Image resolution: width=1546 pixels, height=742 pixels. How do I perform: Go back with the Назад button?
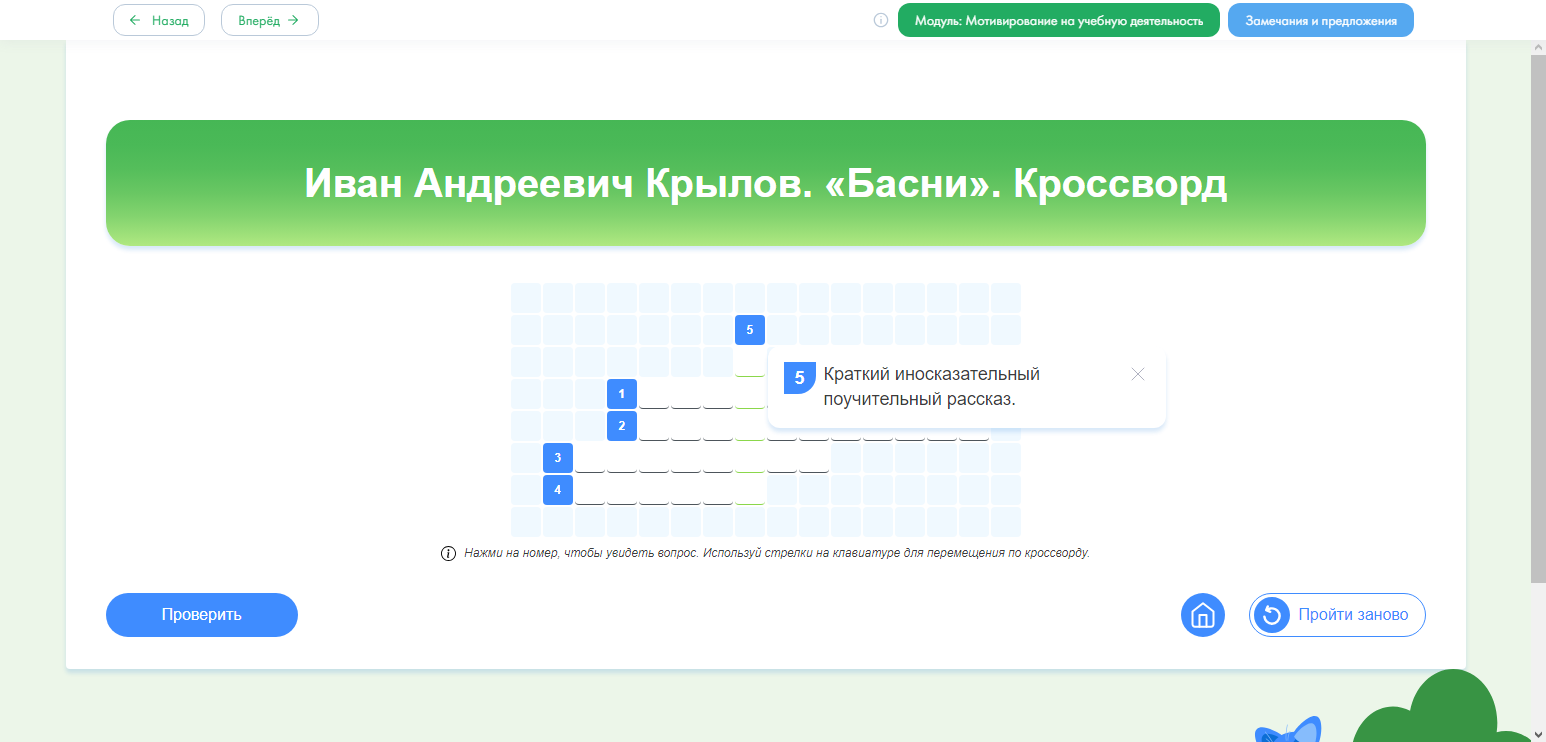(x=159, y=20)
